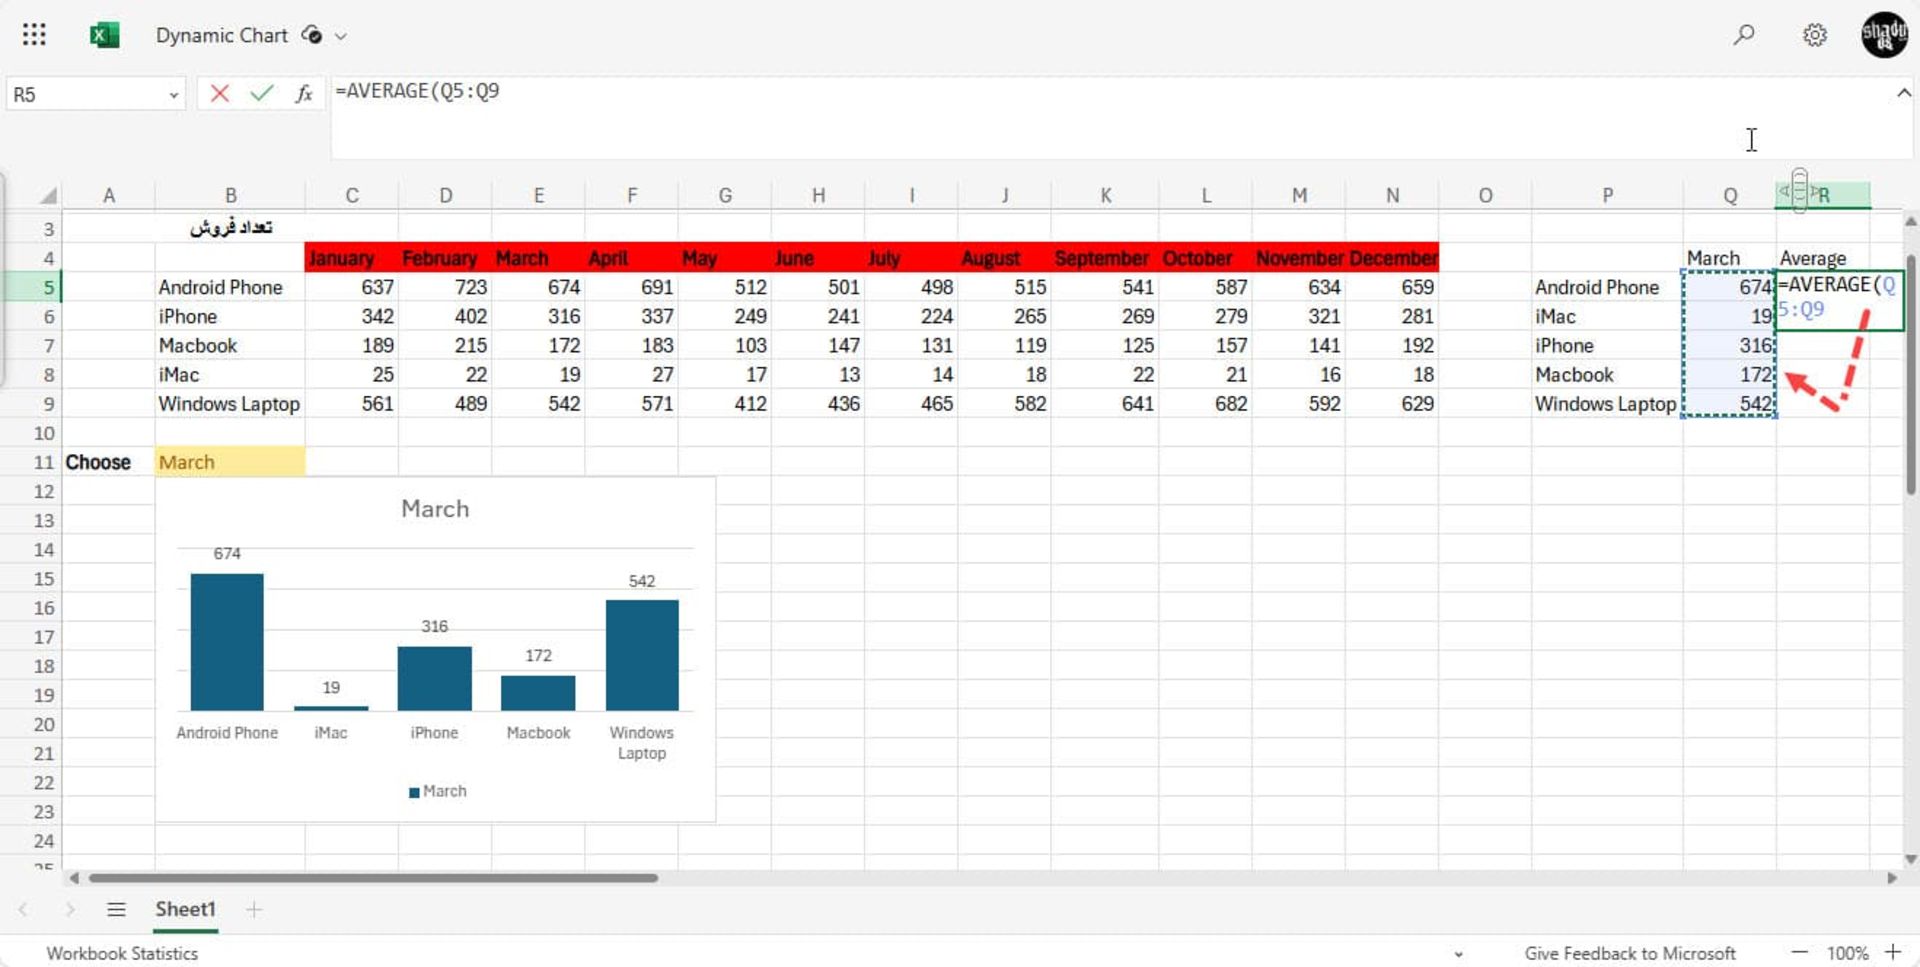Add a new sheet with the plus icon
The image size is (1920, 967).
coord(254,909)
